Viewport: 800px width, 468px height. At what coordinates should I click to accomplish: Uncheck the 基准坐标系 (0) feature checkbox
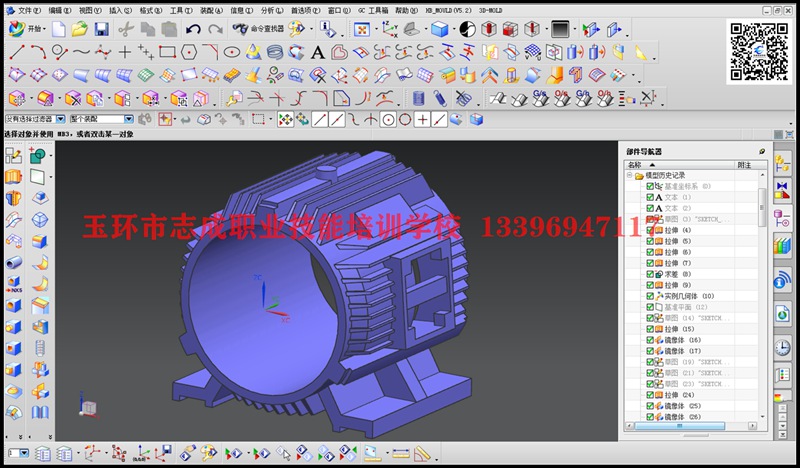pyautogui.click(x=650, y=186)
